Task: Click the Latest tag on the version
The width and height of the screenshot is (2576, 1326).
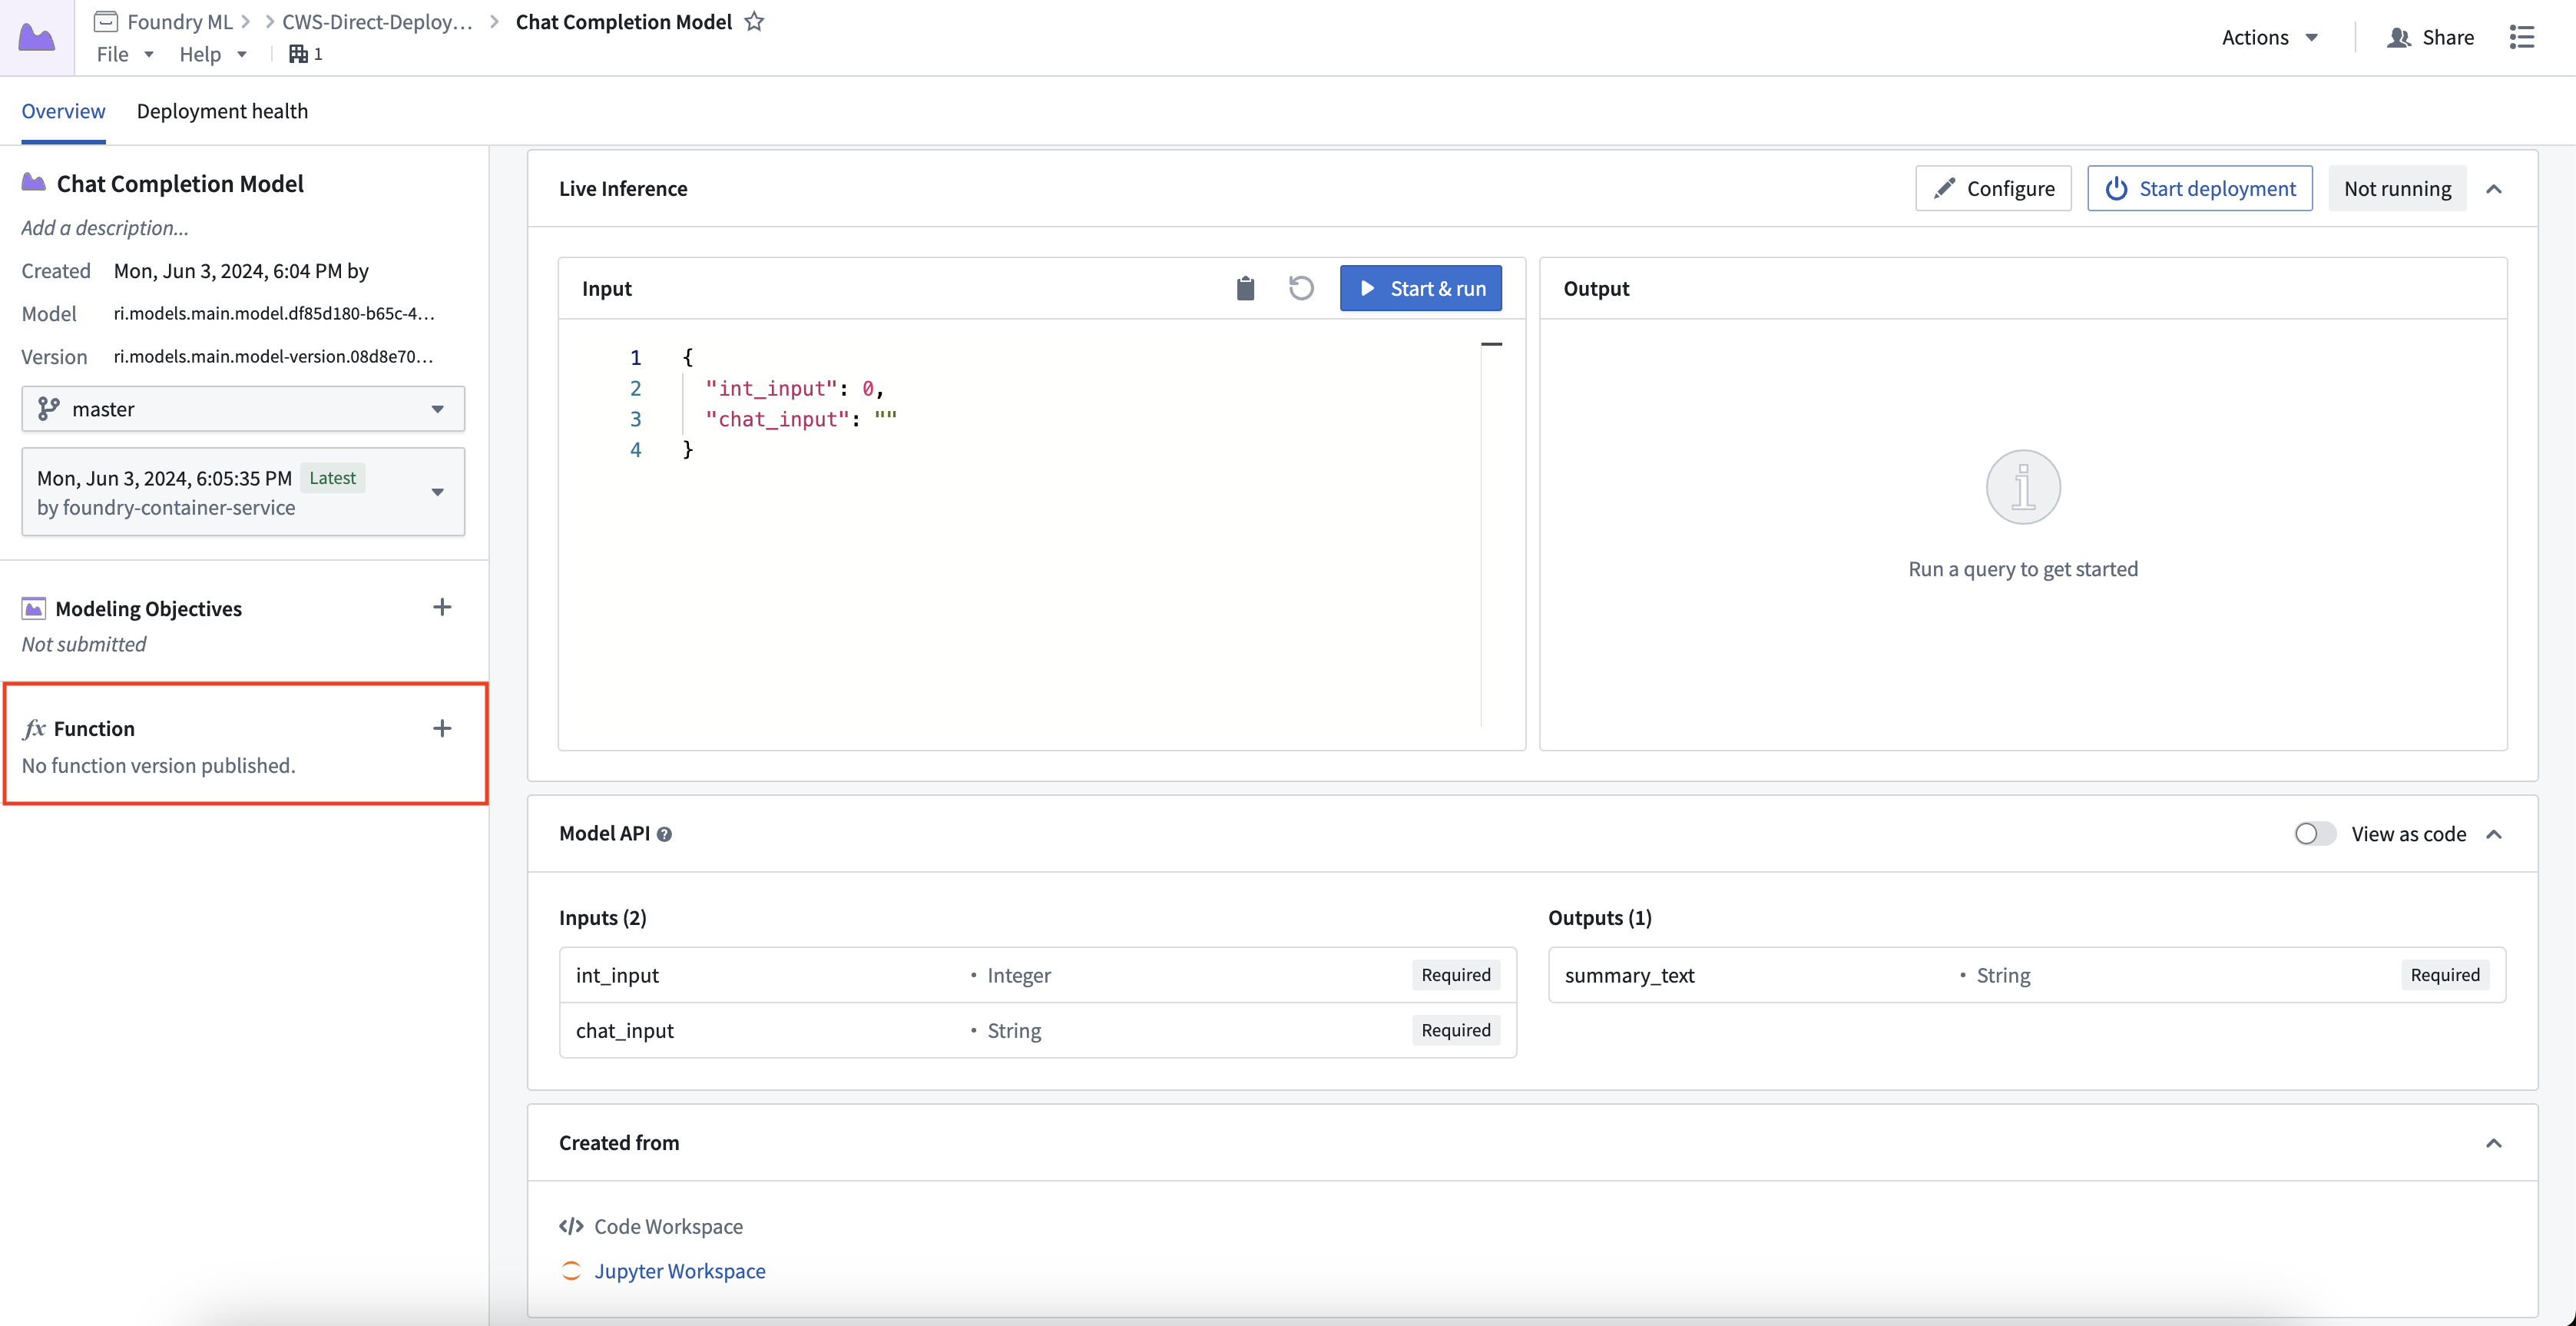Action: point(332,478)
